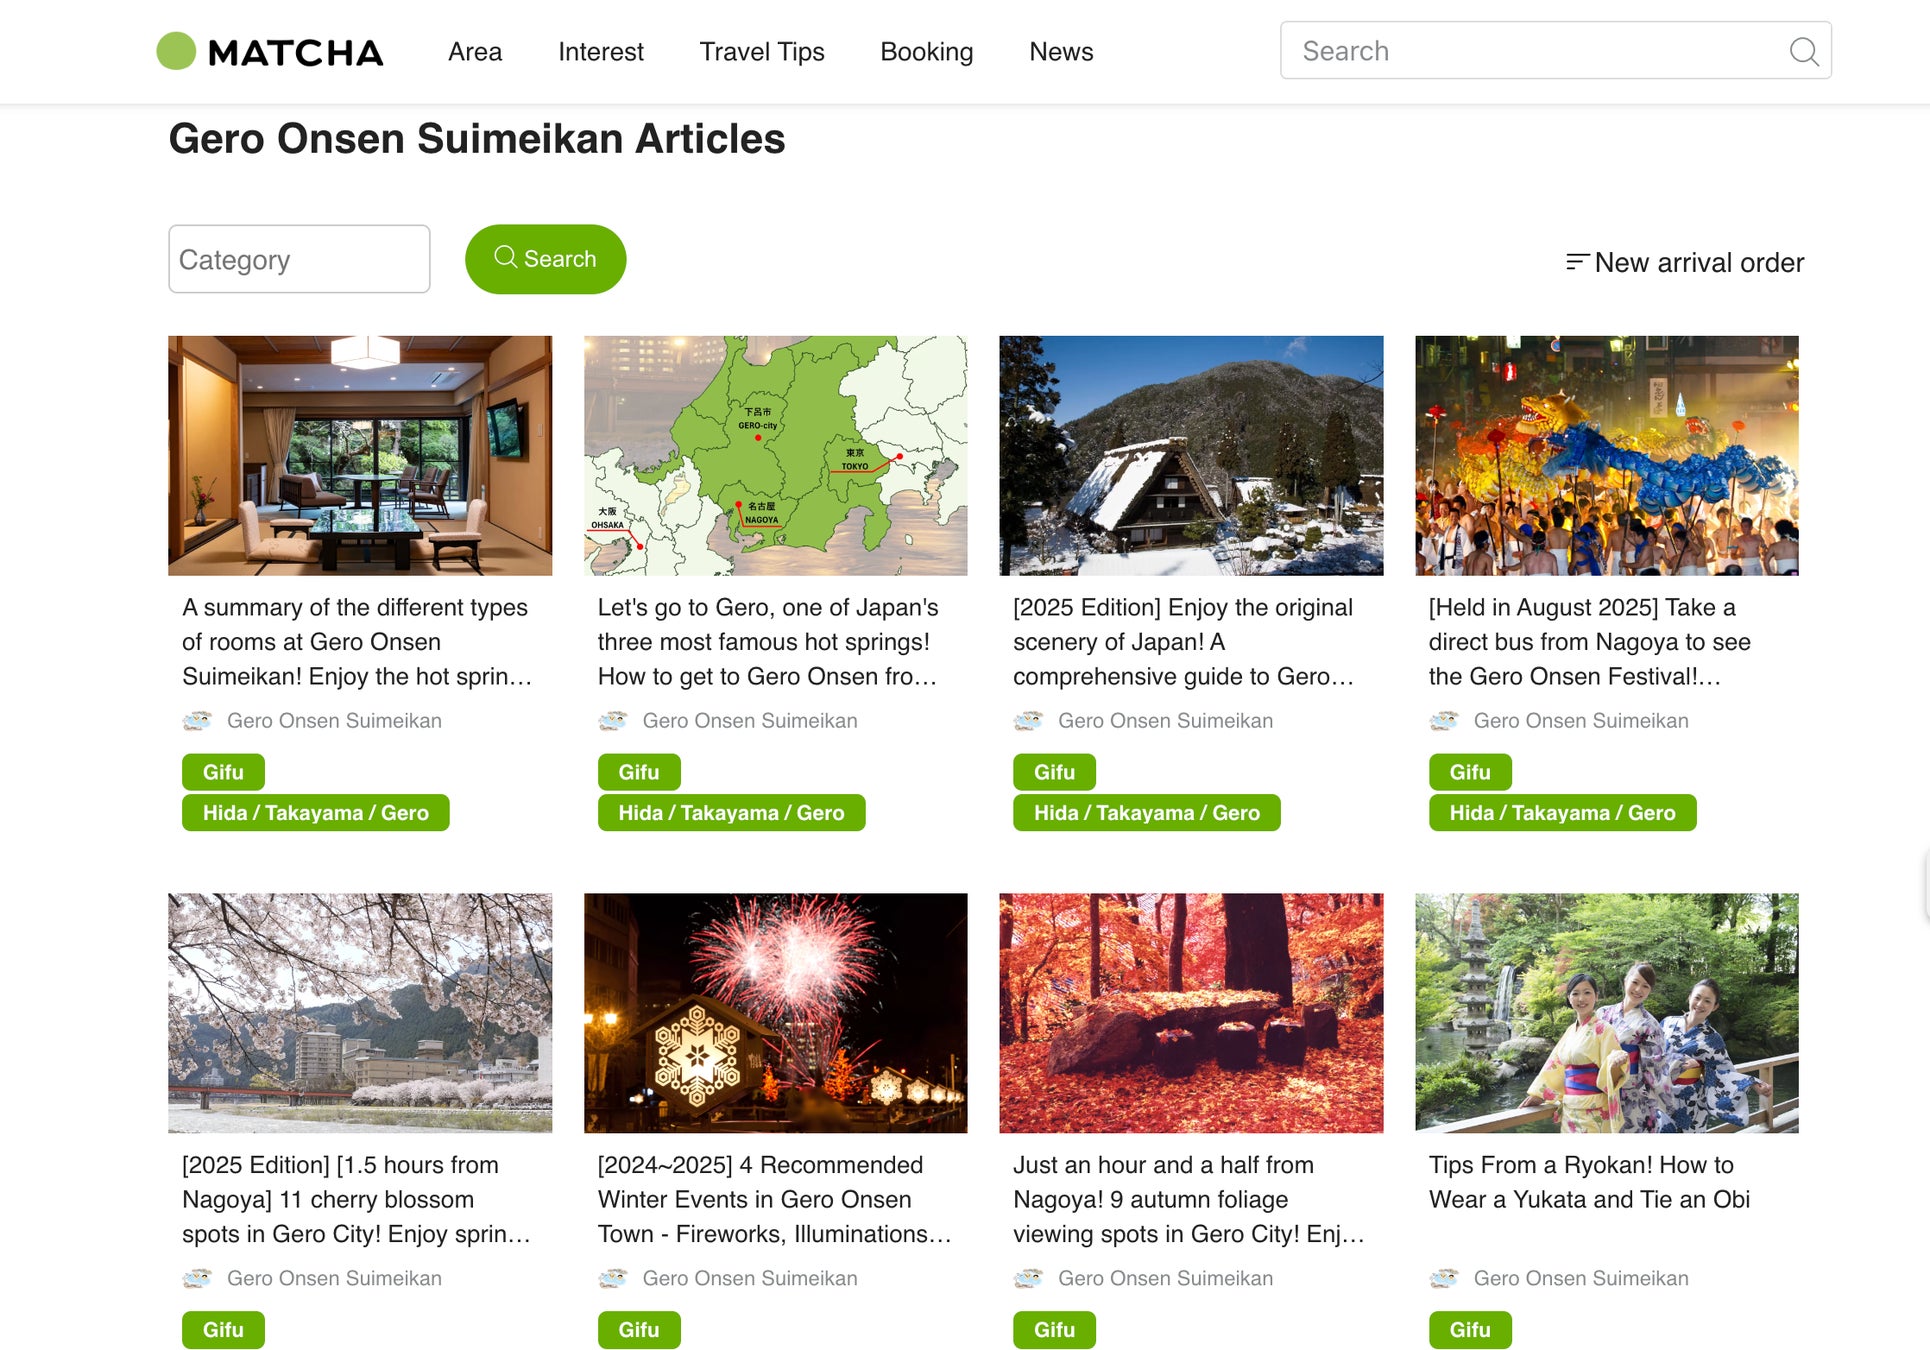Go to the Travel Tips menu
Viewport: 1930px width, 1350px height.
[762, 52]
